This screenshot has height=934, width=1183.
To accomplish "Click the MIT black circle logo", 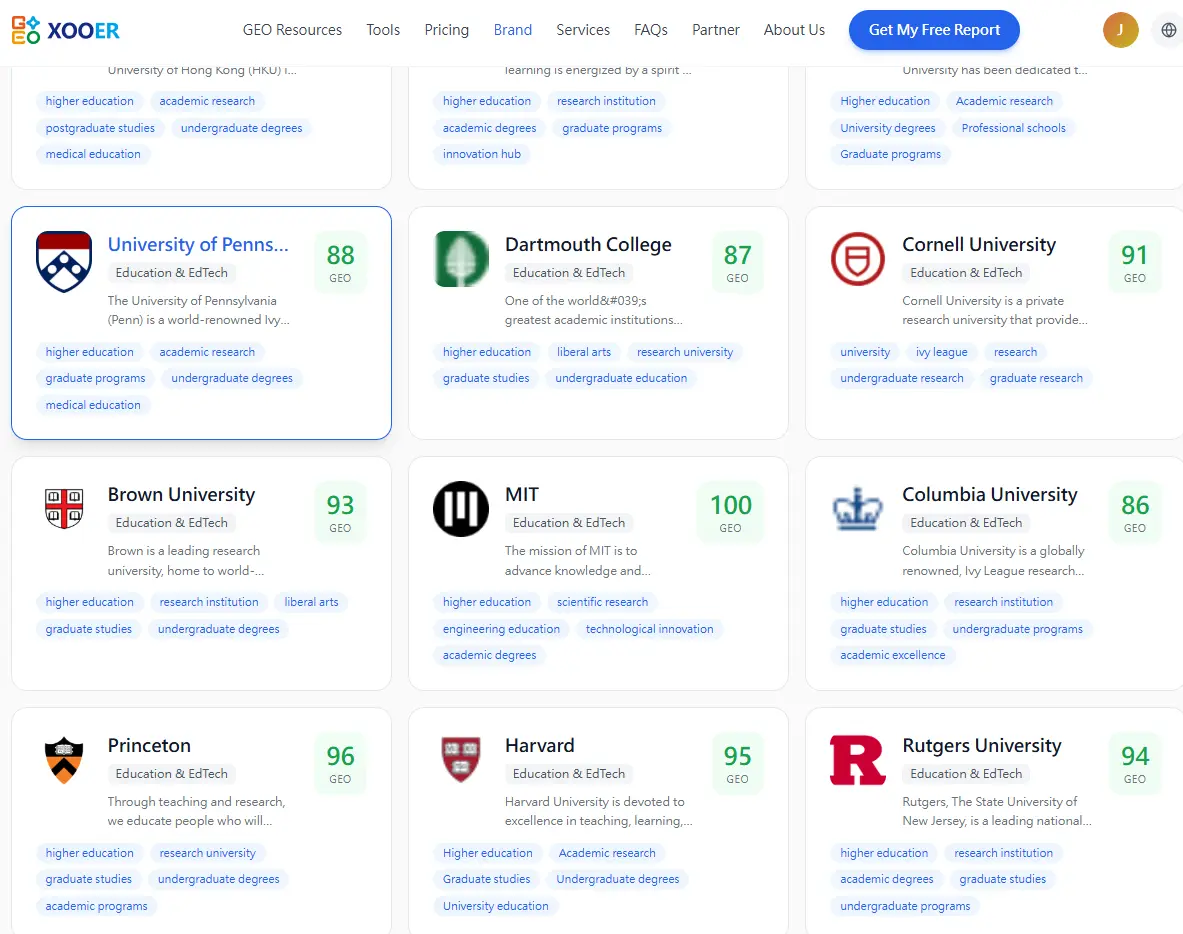I will 461,508.
